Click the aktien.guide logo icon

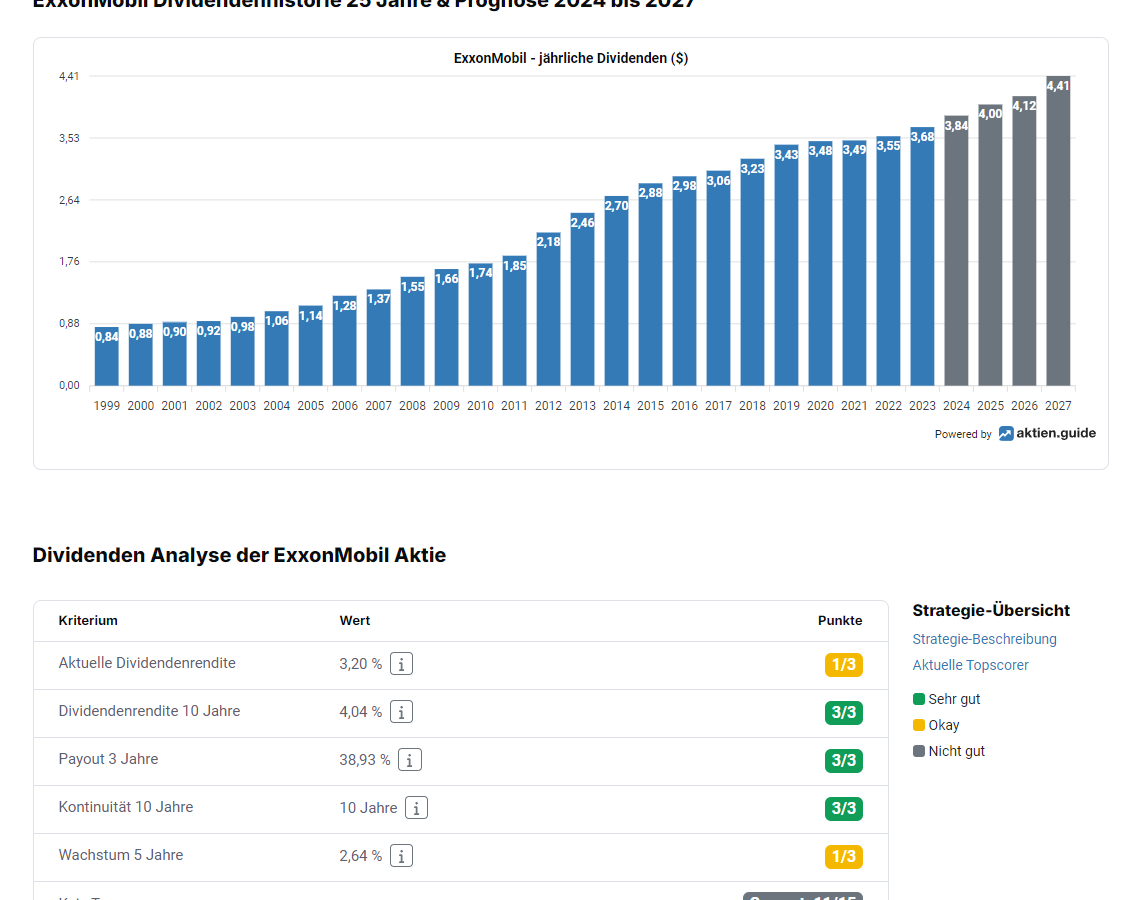(1006, 434)
